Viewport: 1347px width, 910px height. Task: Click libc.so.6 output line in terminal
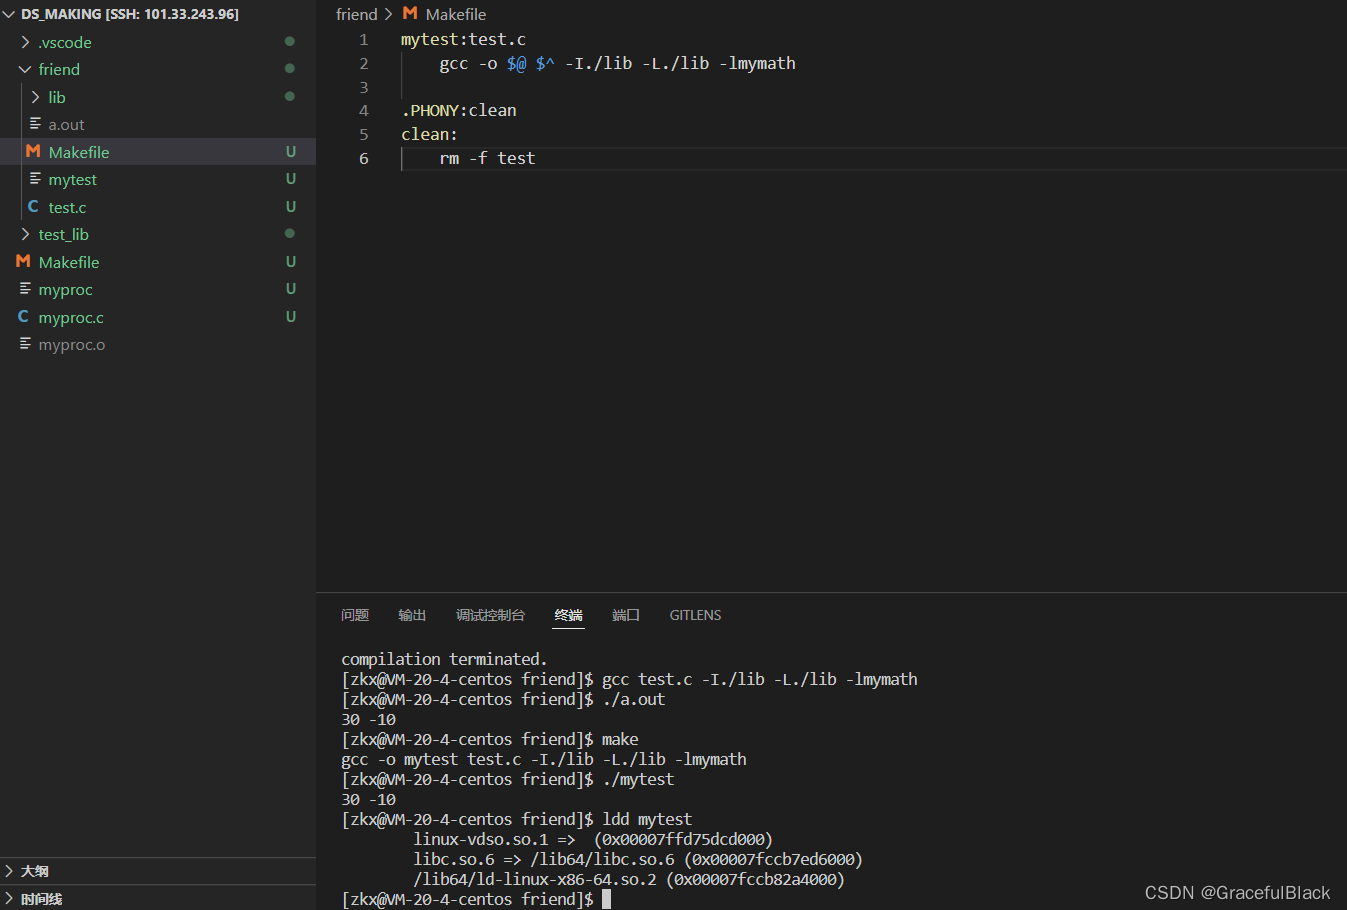coord(638,859)
